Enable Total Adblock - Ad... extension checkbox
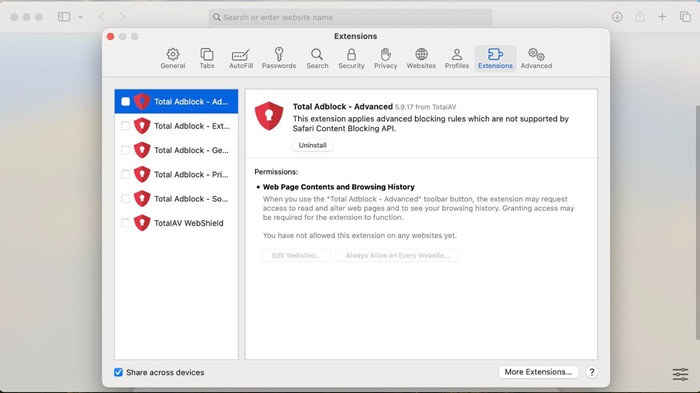 point(125,102)
